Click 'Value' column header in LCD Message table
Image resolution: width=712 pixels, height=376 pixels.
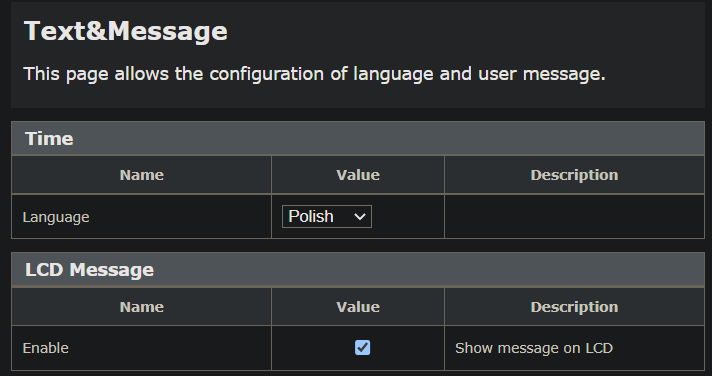coord(358,307)
